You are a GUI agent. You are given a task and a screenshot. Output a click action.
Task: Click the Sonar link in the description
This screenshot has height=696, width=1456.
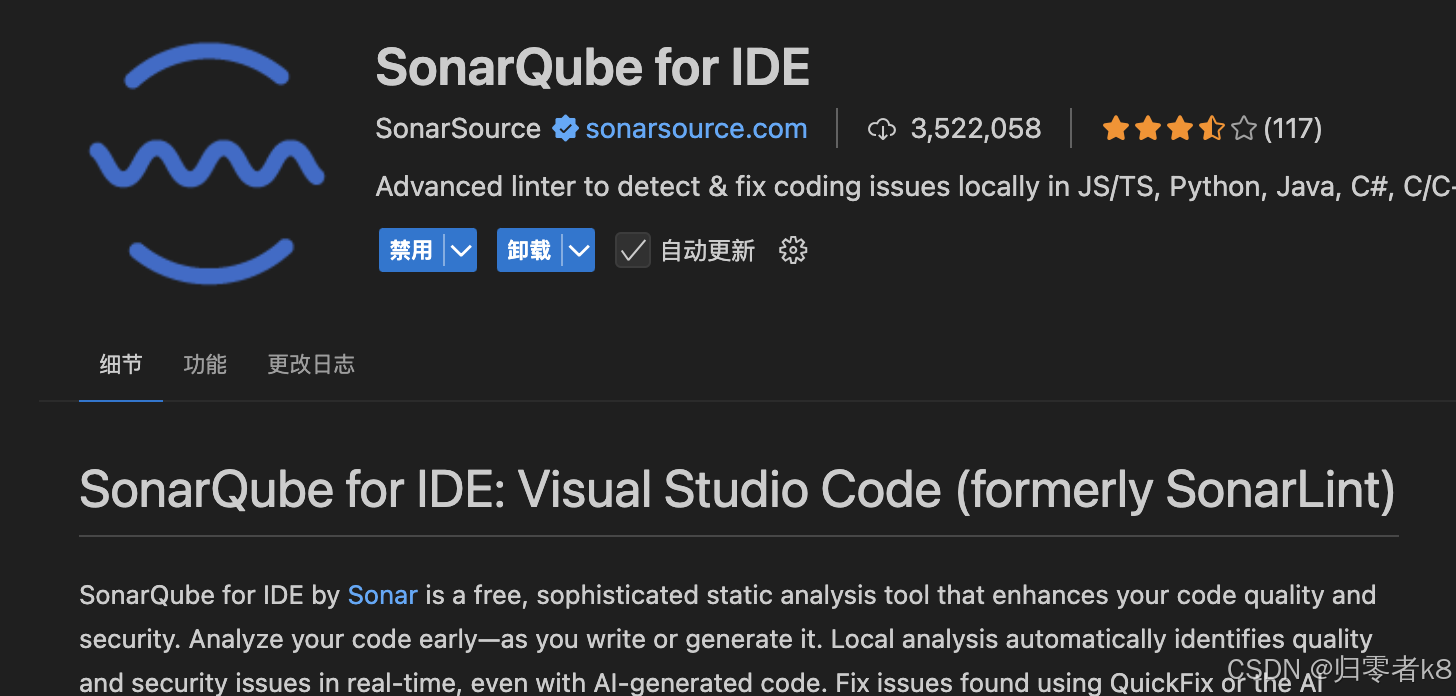pos(382,594)
